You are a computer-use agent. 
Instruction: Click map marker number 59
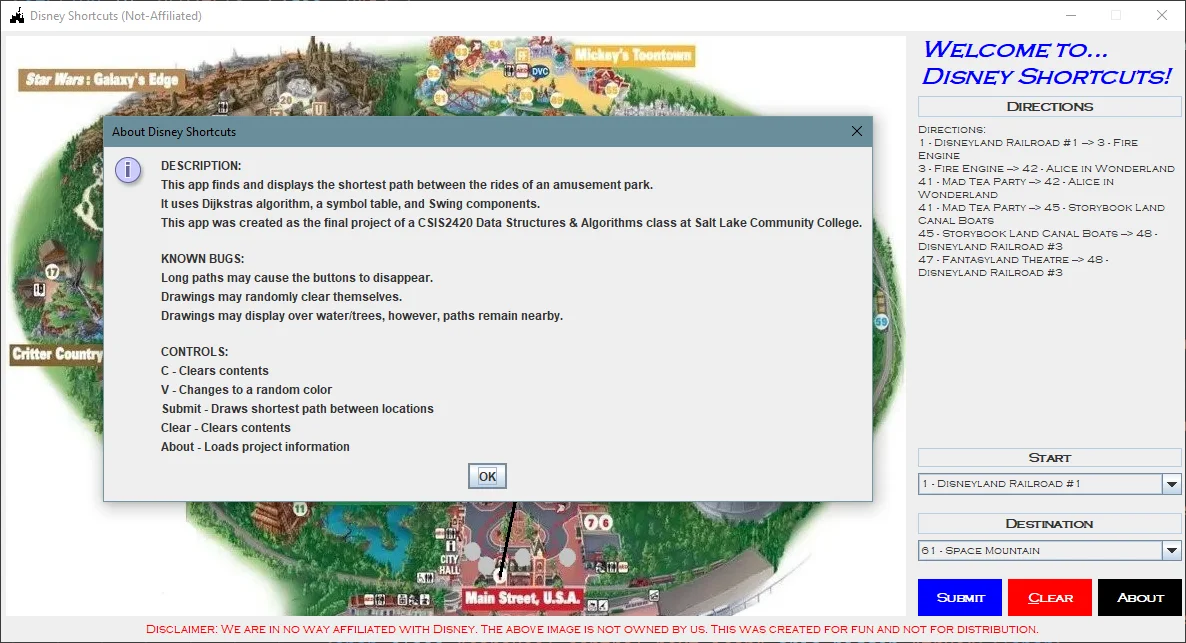tap(881, 322)
